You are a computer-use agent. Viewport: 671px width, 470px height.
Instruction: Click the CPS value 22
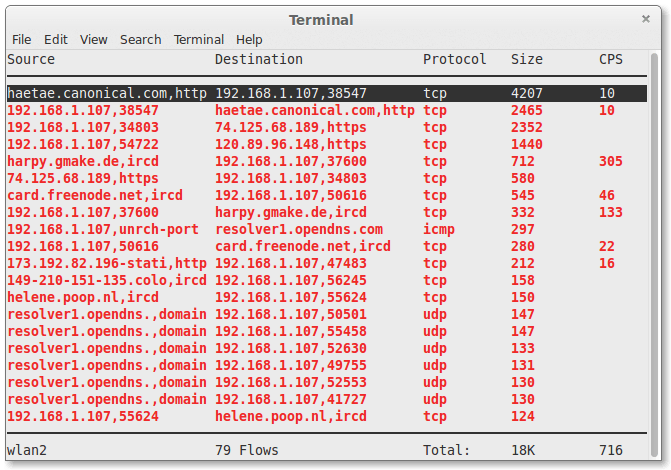coord(607,246)
